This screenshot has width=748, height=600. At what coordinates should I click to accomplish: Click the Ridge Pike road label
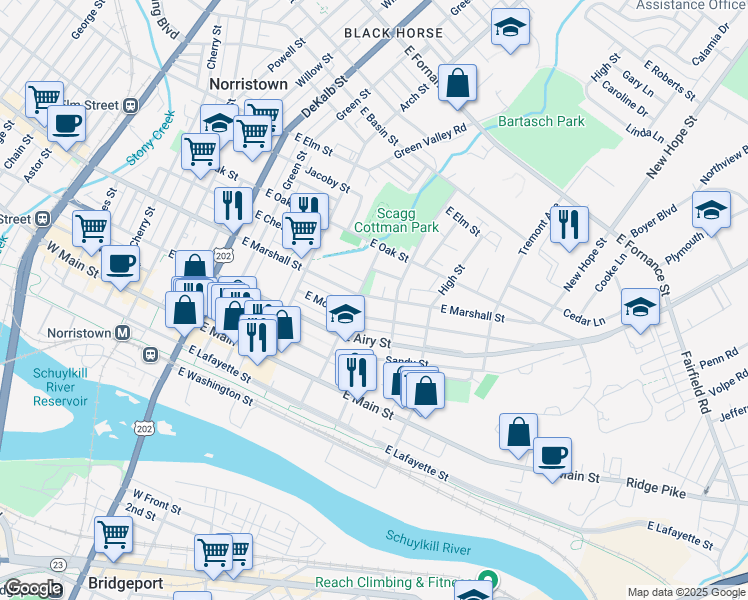[x=656, y=487]
